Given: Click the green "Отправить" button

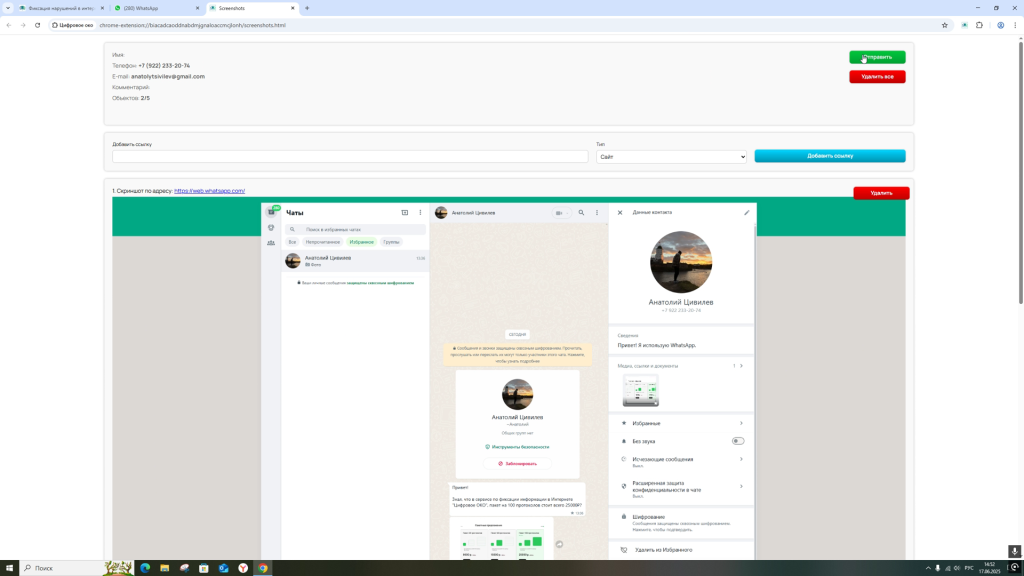Looking at the screenshot, I should (x=877, y=57).
